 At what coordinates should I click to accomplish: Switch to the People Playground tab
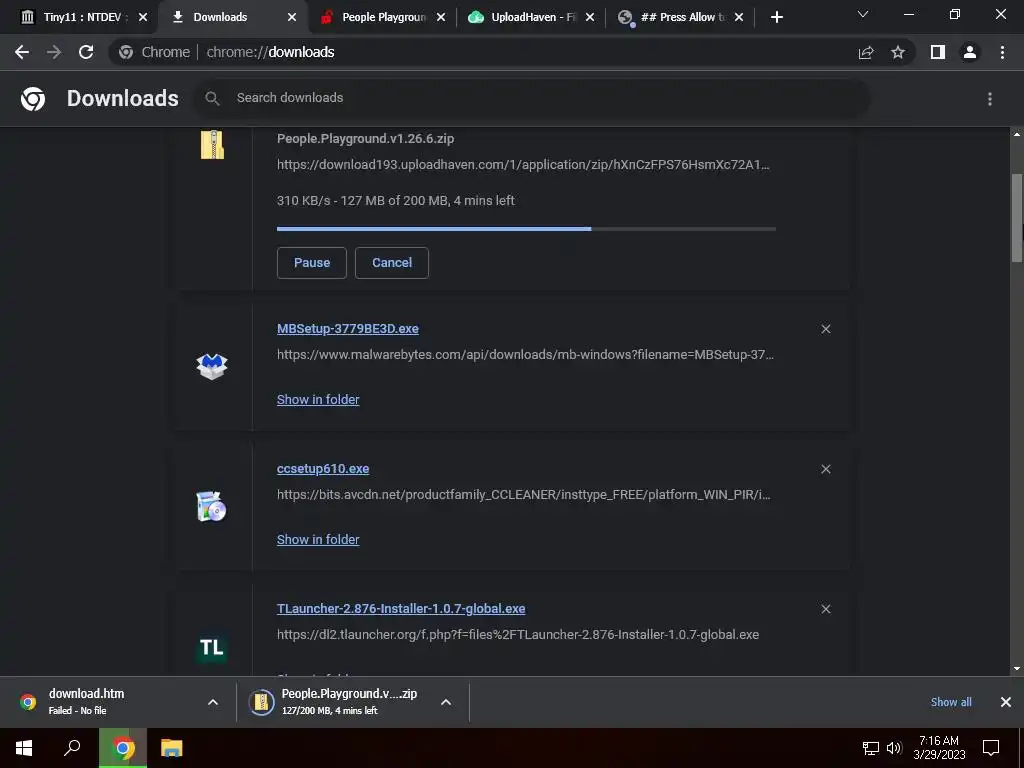(x=383, y=17)
